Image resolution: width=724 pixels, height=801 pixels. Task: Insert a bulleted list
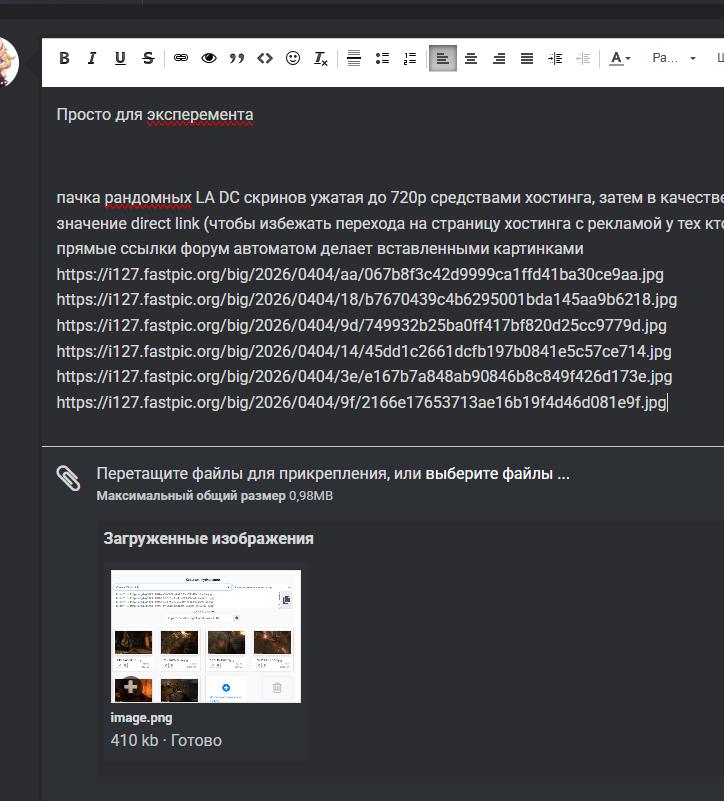point(382,58)
